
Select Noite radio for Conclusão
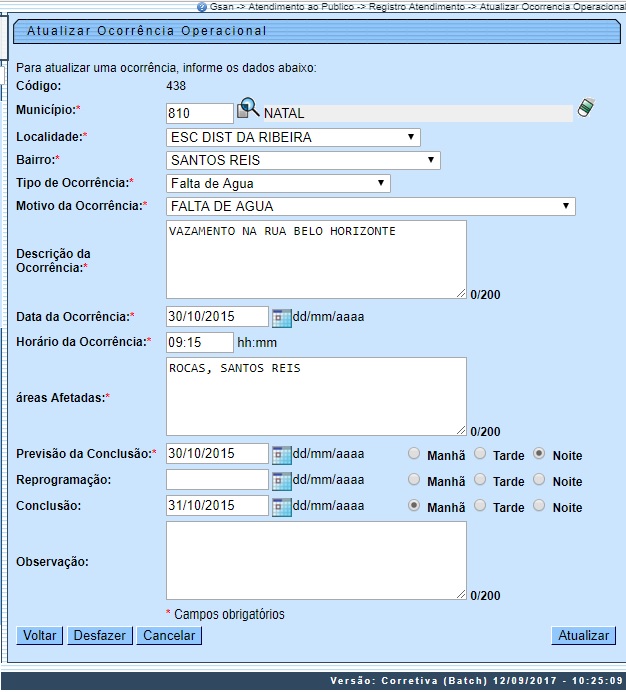pos(540,506)
